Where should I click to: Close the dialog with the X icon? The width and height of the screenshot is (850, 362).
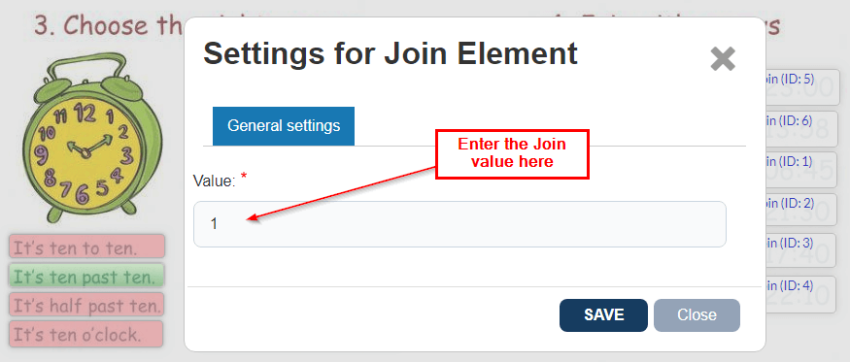(x=723, y=59)
